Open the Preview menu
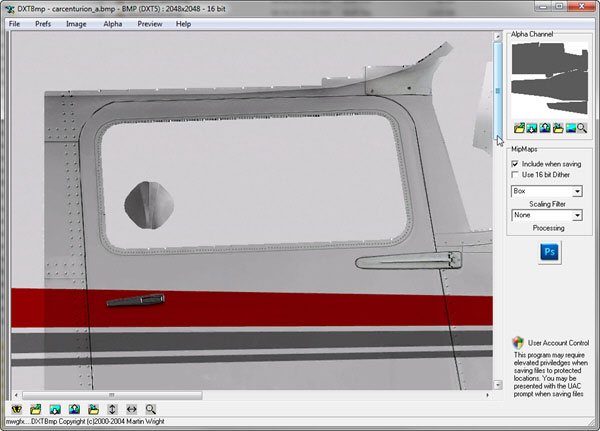Screen dimensions: 600x431 tap(150, 23)
